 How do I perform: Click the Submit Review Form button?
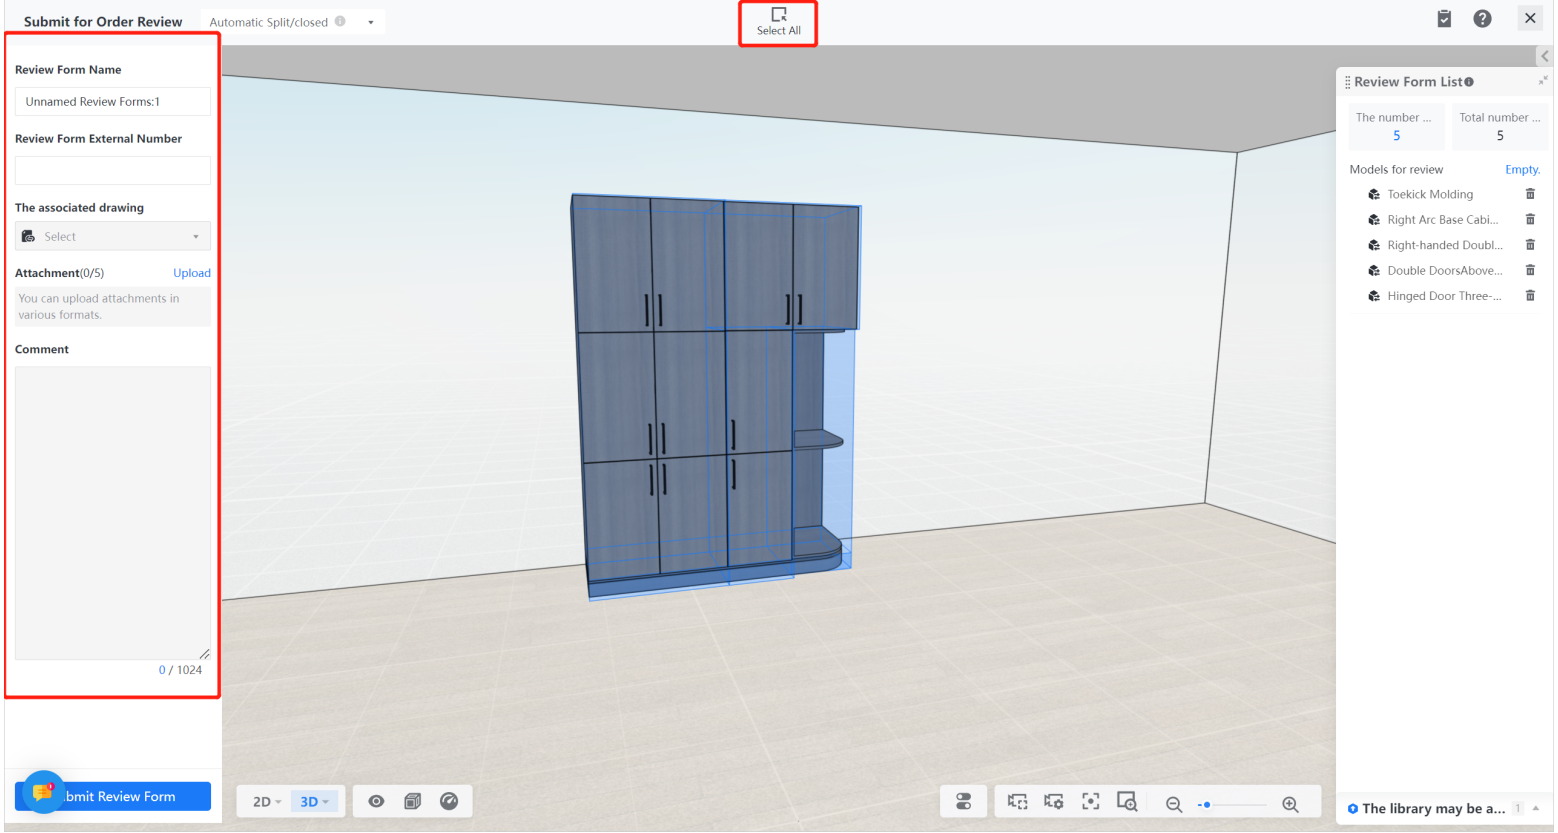coord(113,796)
